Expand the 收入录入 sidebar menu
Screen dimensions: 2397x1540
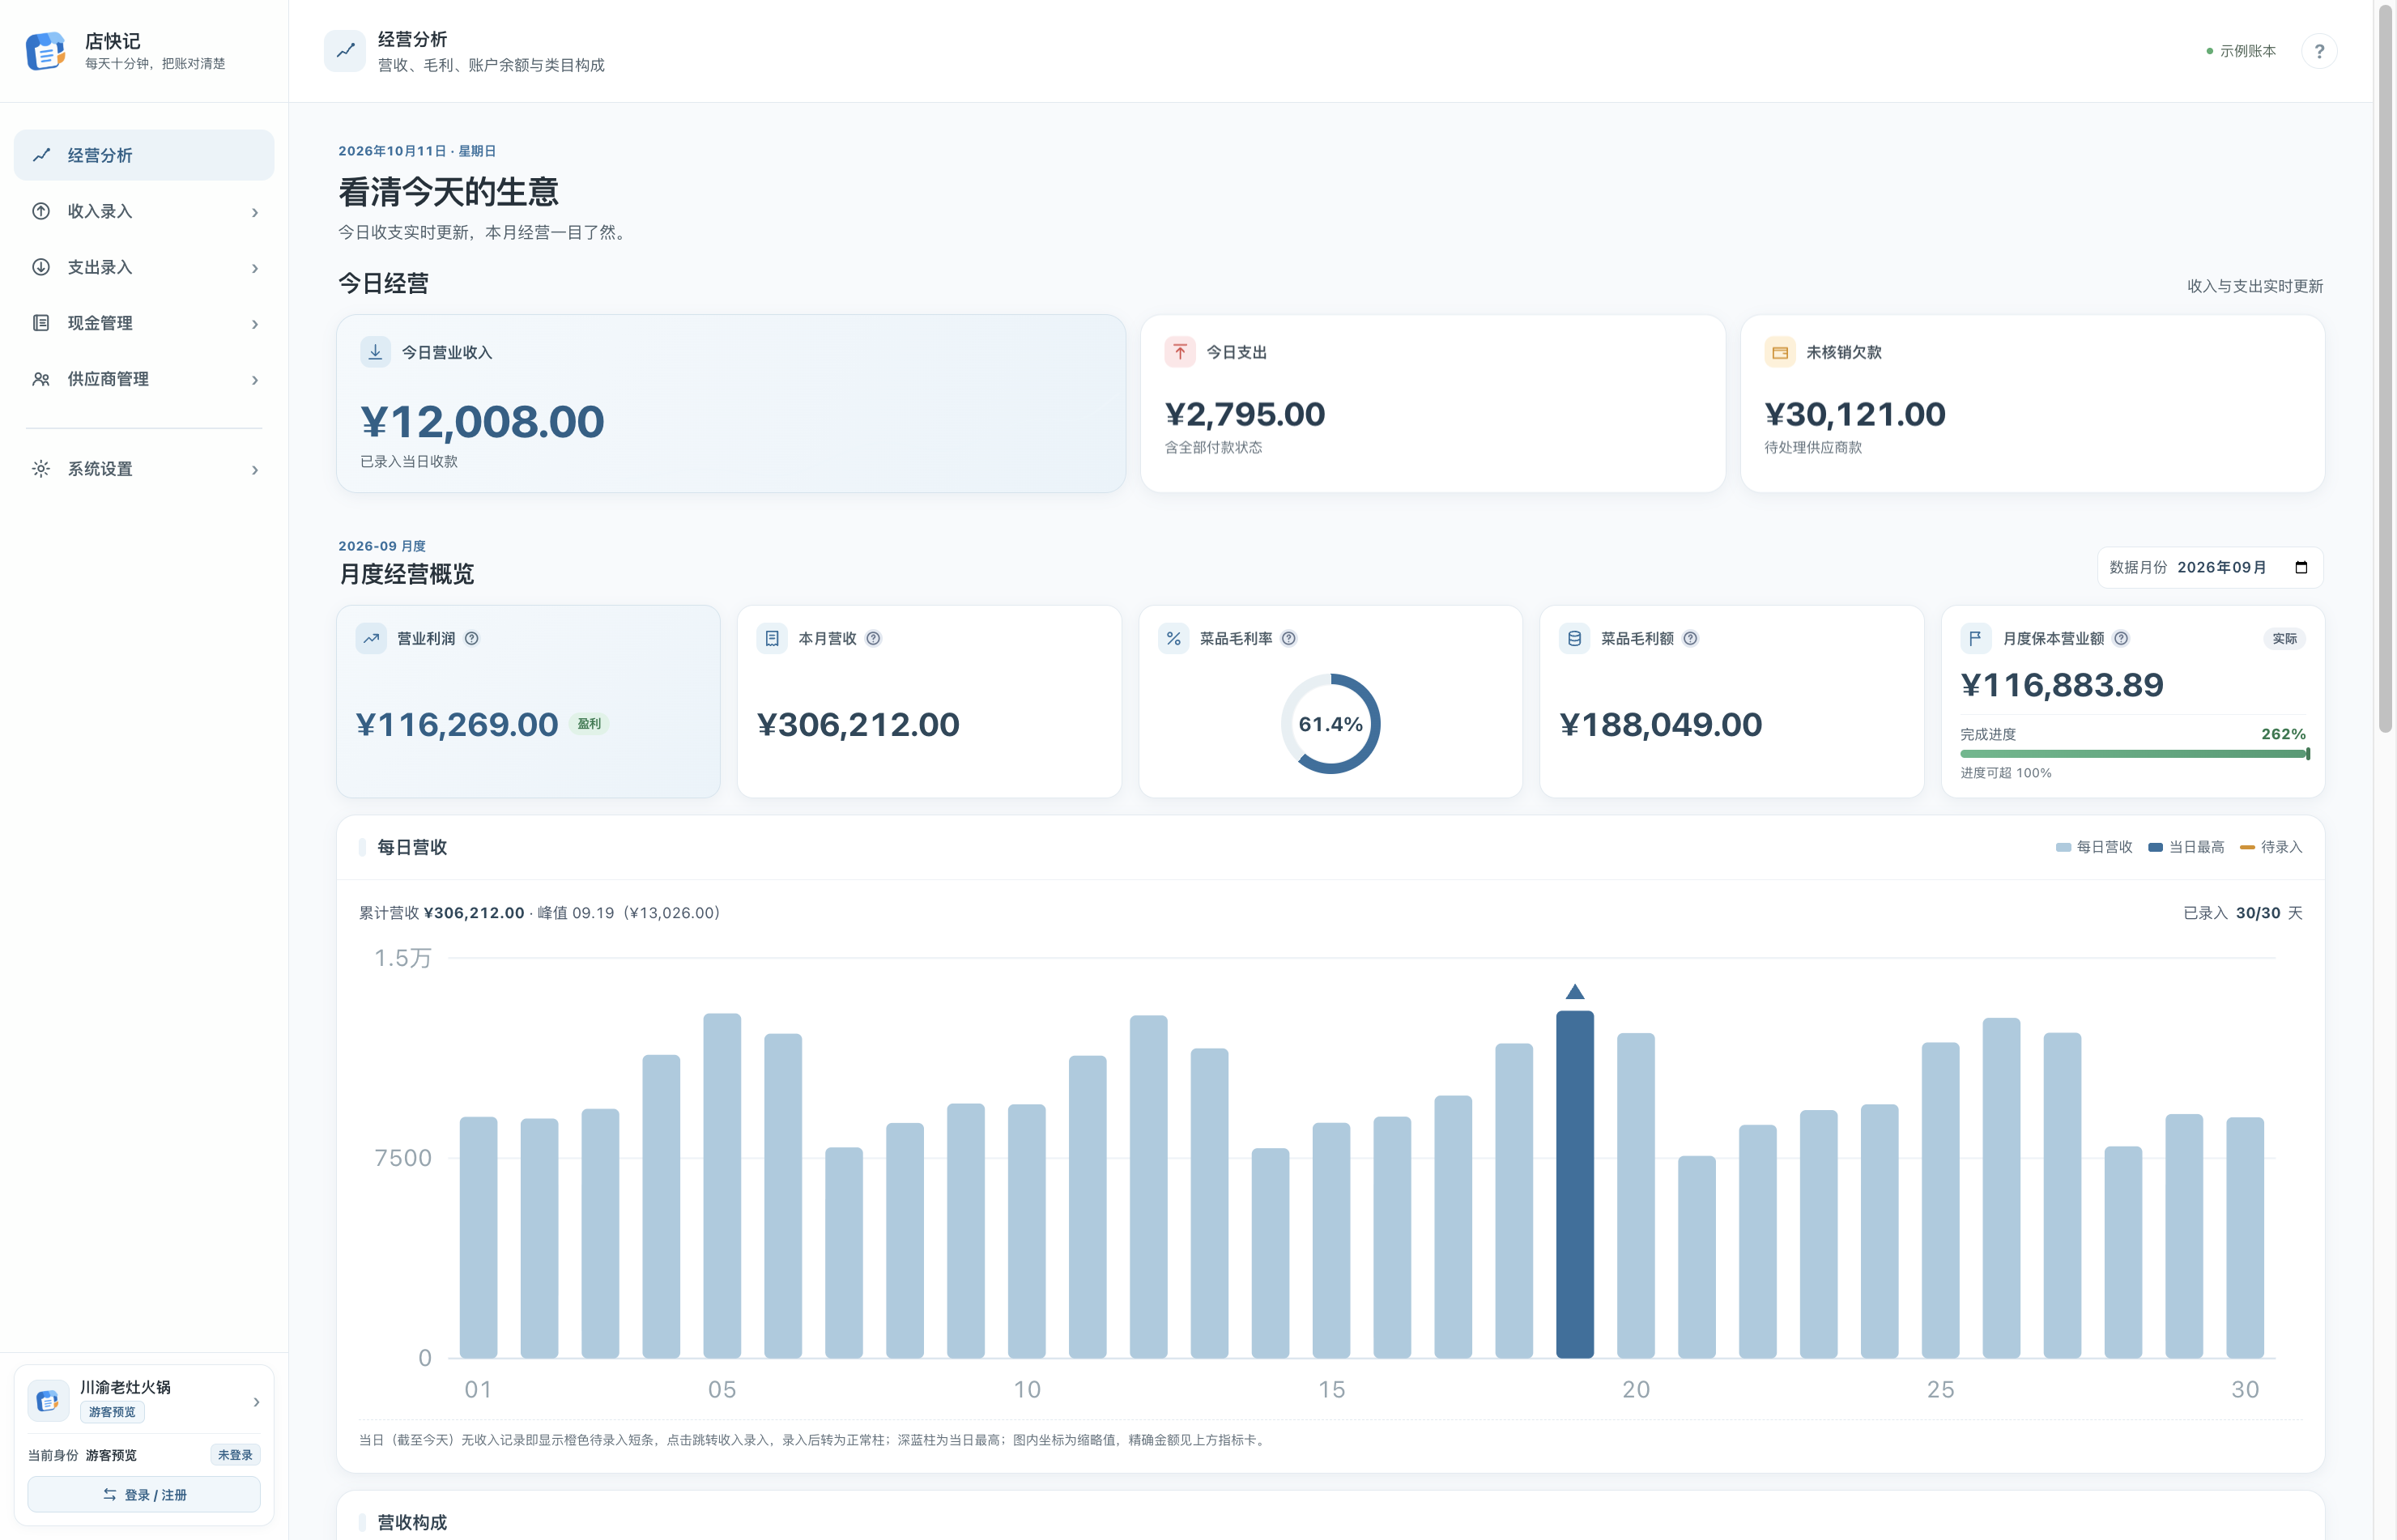coord(144,211)
